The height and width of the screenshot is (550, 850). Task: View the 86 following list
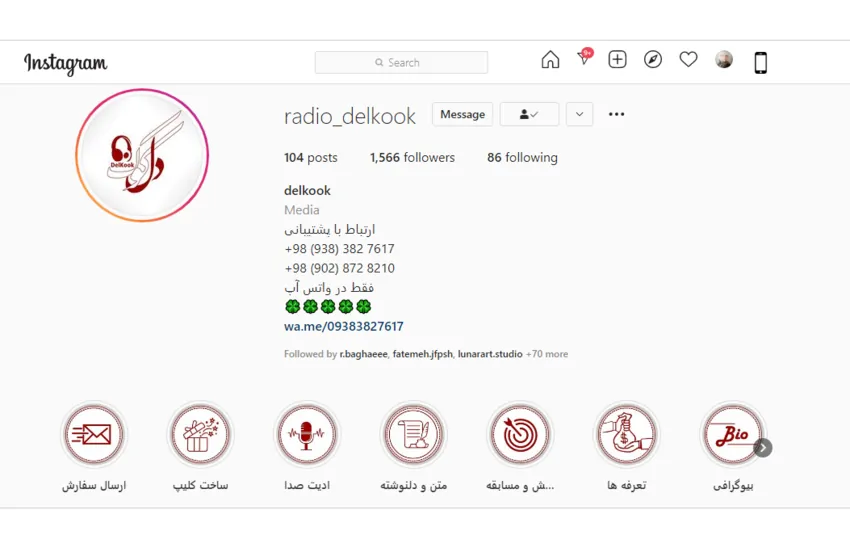coord(522,158)
